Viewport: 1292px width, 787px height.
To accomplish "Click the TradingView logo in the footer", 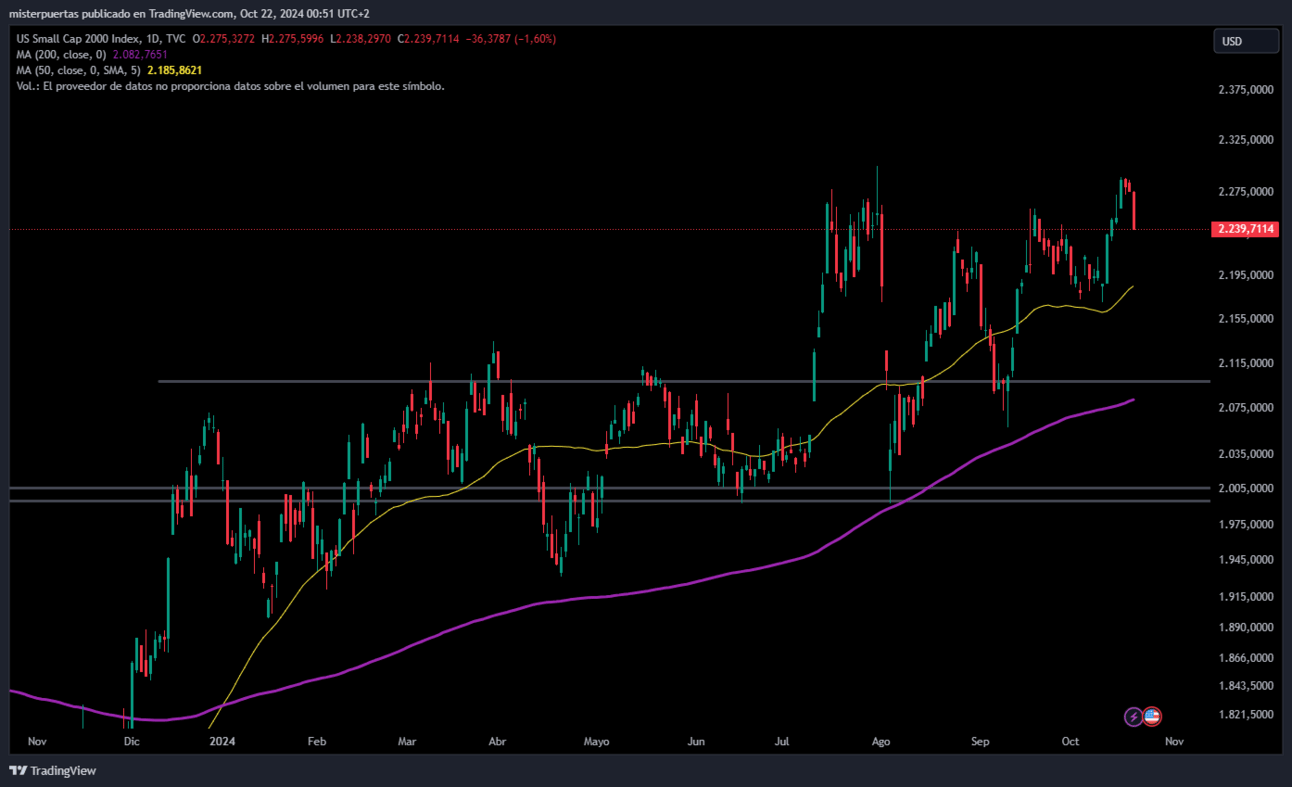I will (53, 770).
